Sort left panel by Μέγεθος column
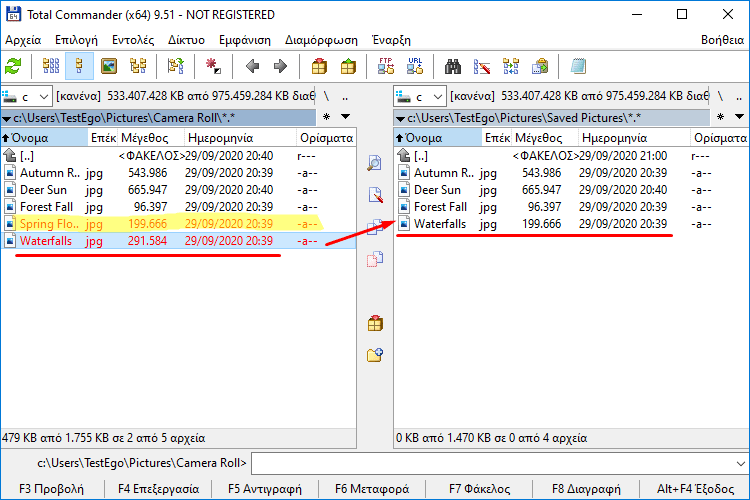The image size is (750, 500). [x=151, y=138]
